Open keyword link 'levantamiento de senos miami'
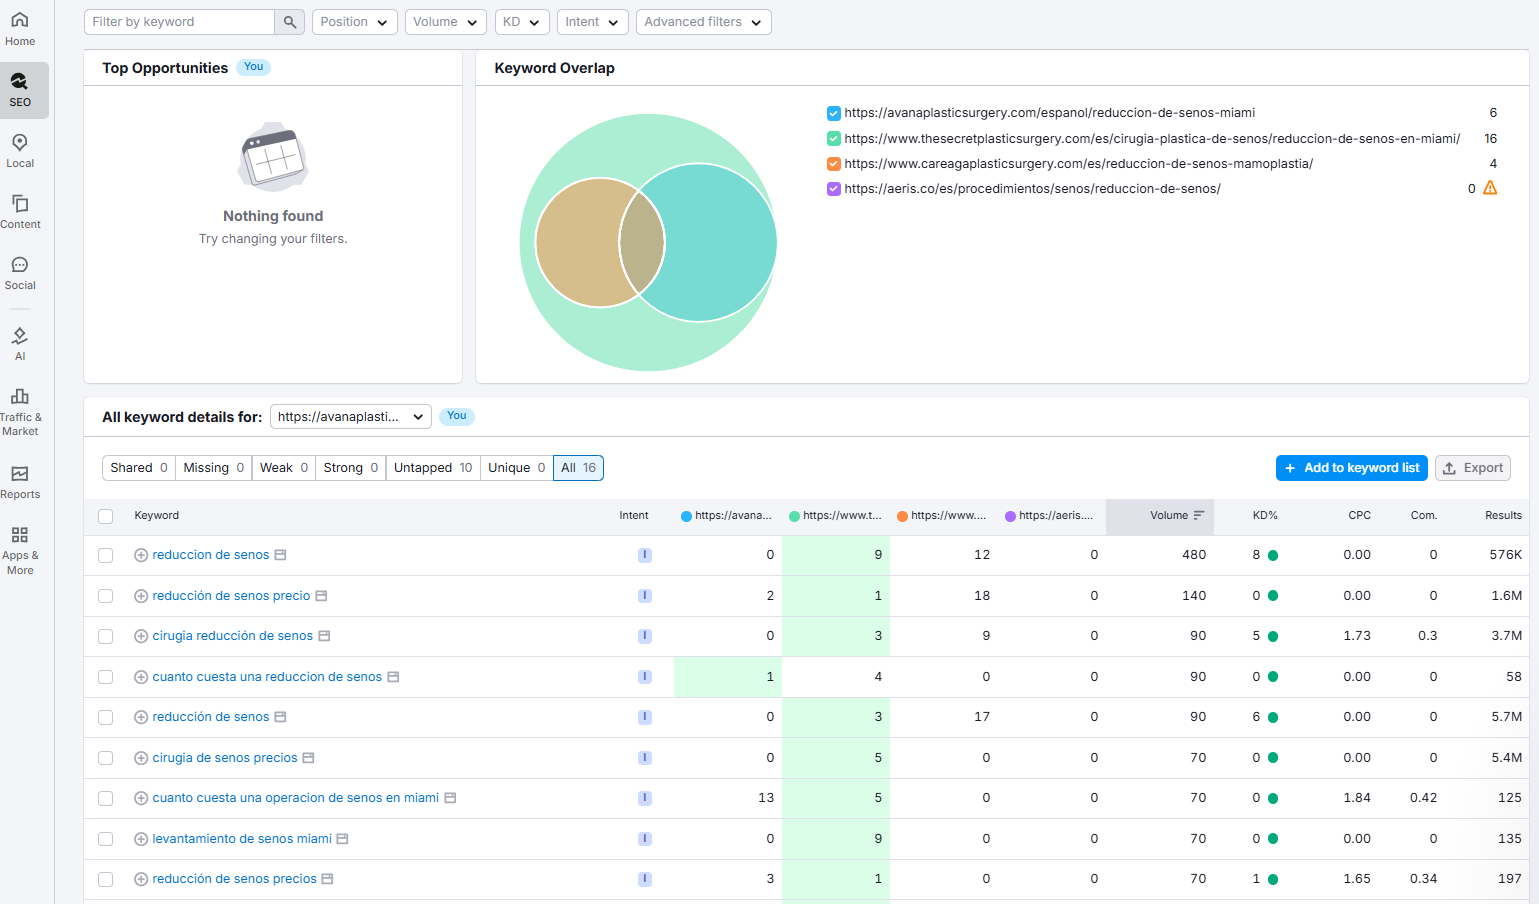 pos(242,839)
